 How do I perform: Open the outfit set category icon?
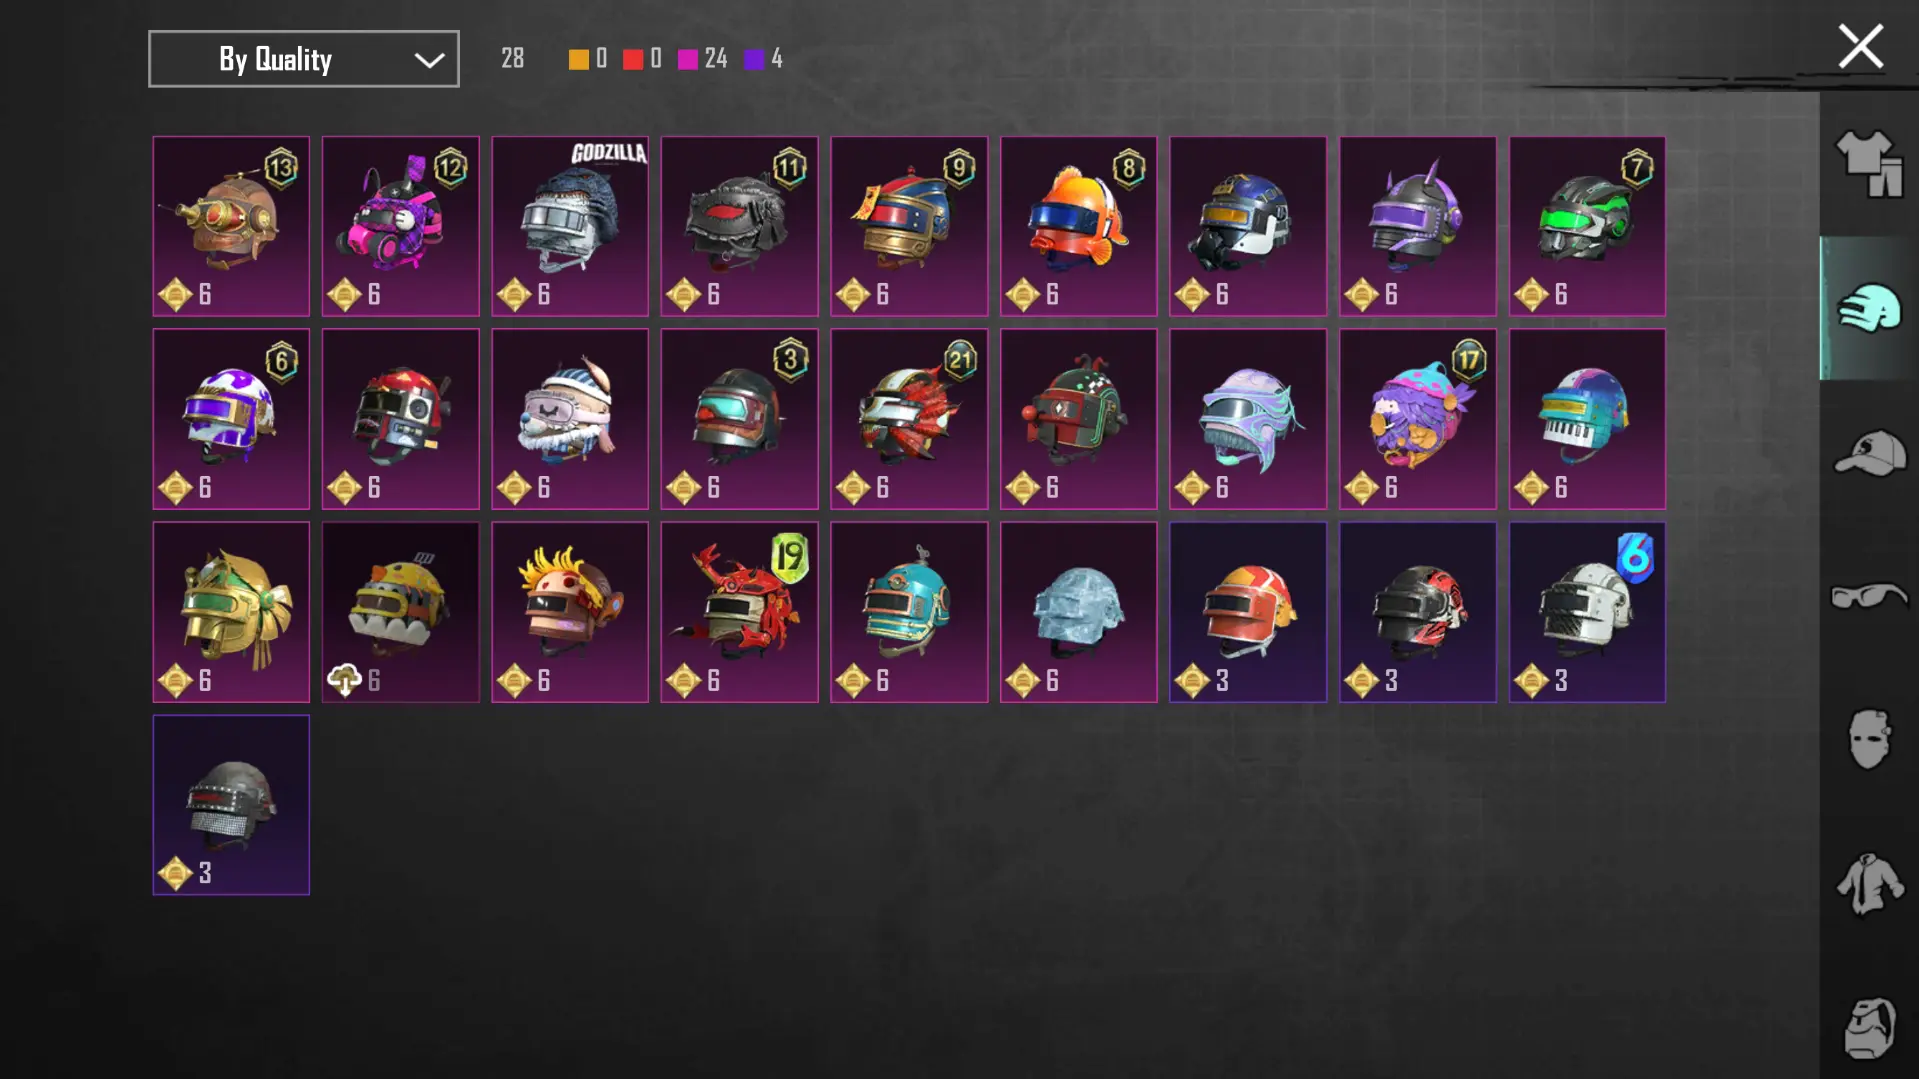tap(1869, 164)
